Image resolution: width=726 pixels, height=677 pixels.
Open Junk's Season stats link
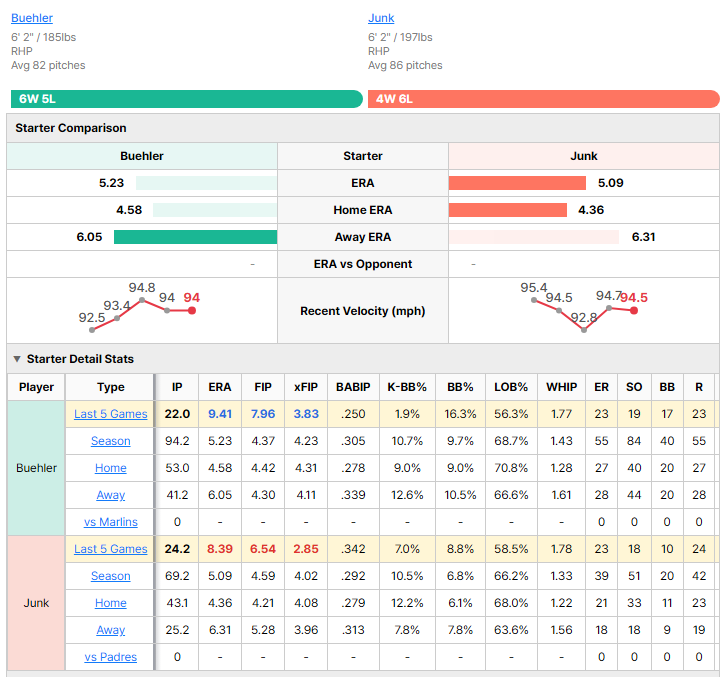(111, 576)
